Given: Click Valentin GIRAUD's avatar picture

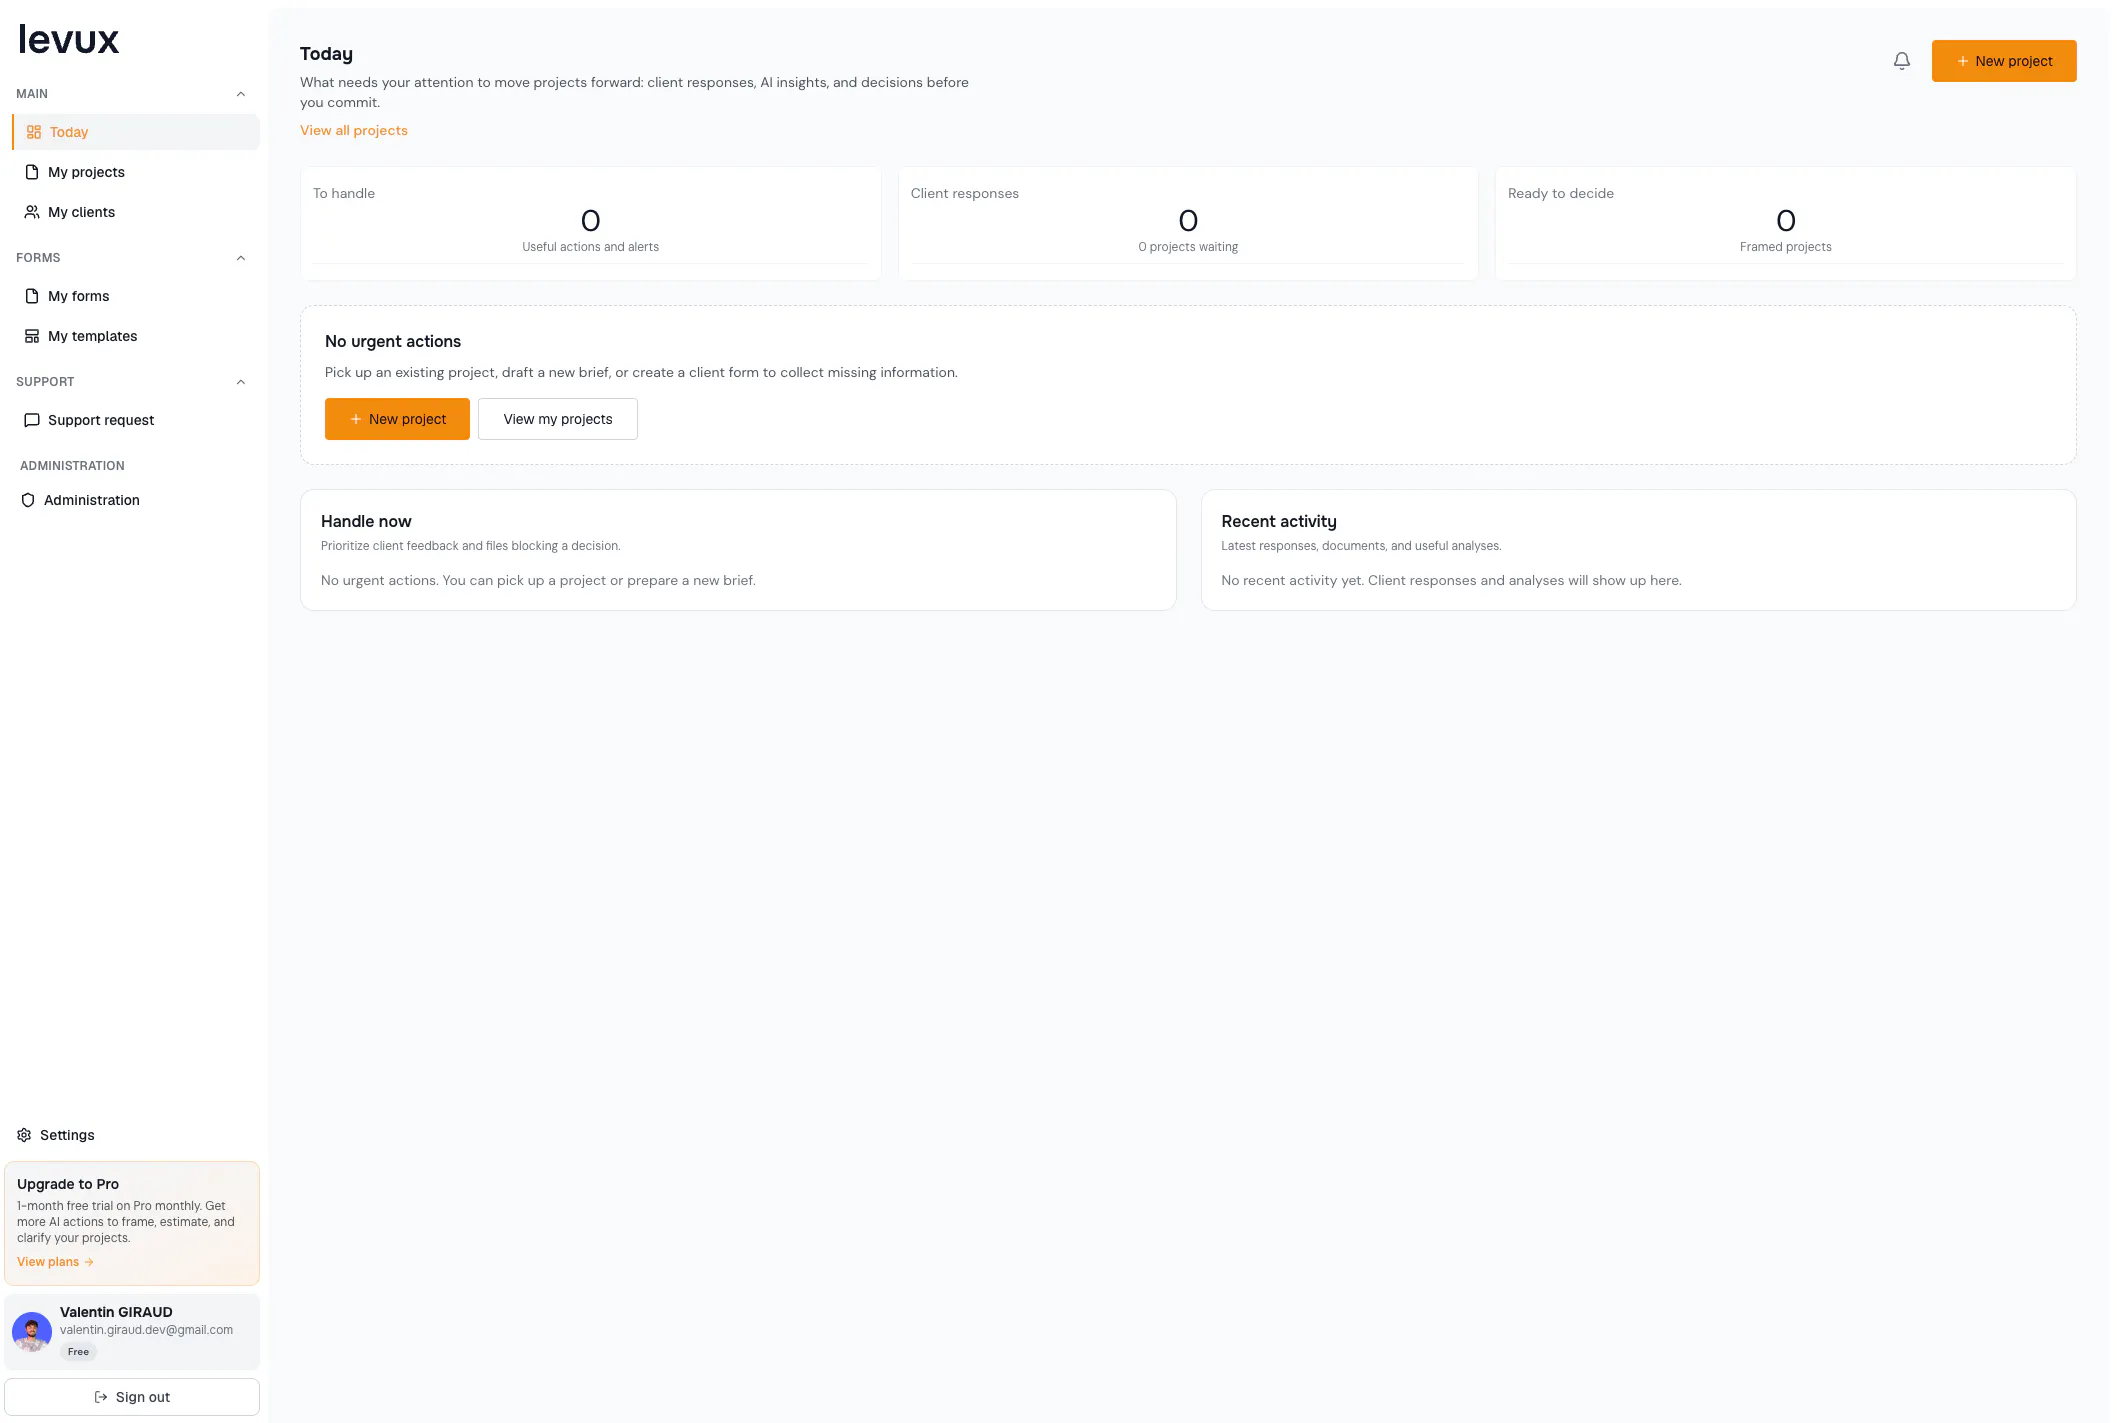Looking at the screenshot, I should pyautogui.click(x=32, y=1332).
